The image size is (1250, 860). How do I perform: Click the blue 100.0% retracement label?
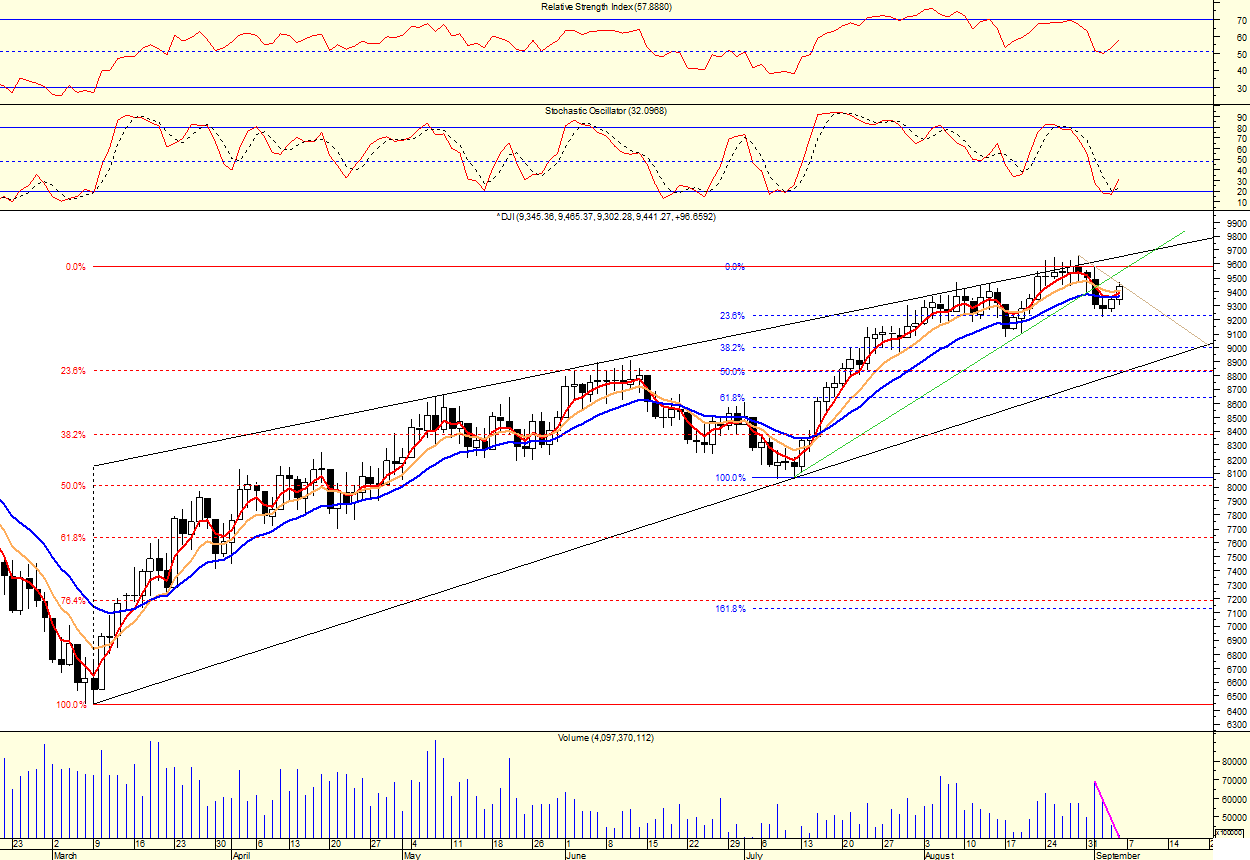pos(730,478)
